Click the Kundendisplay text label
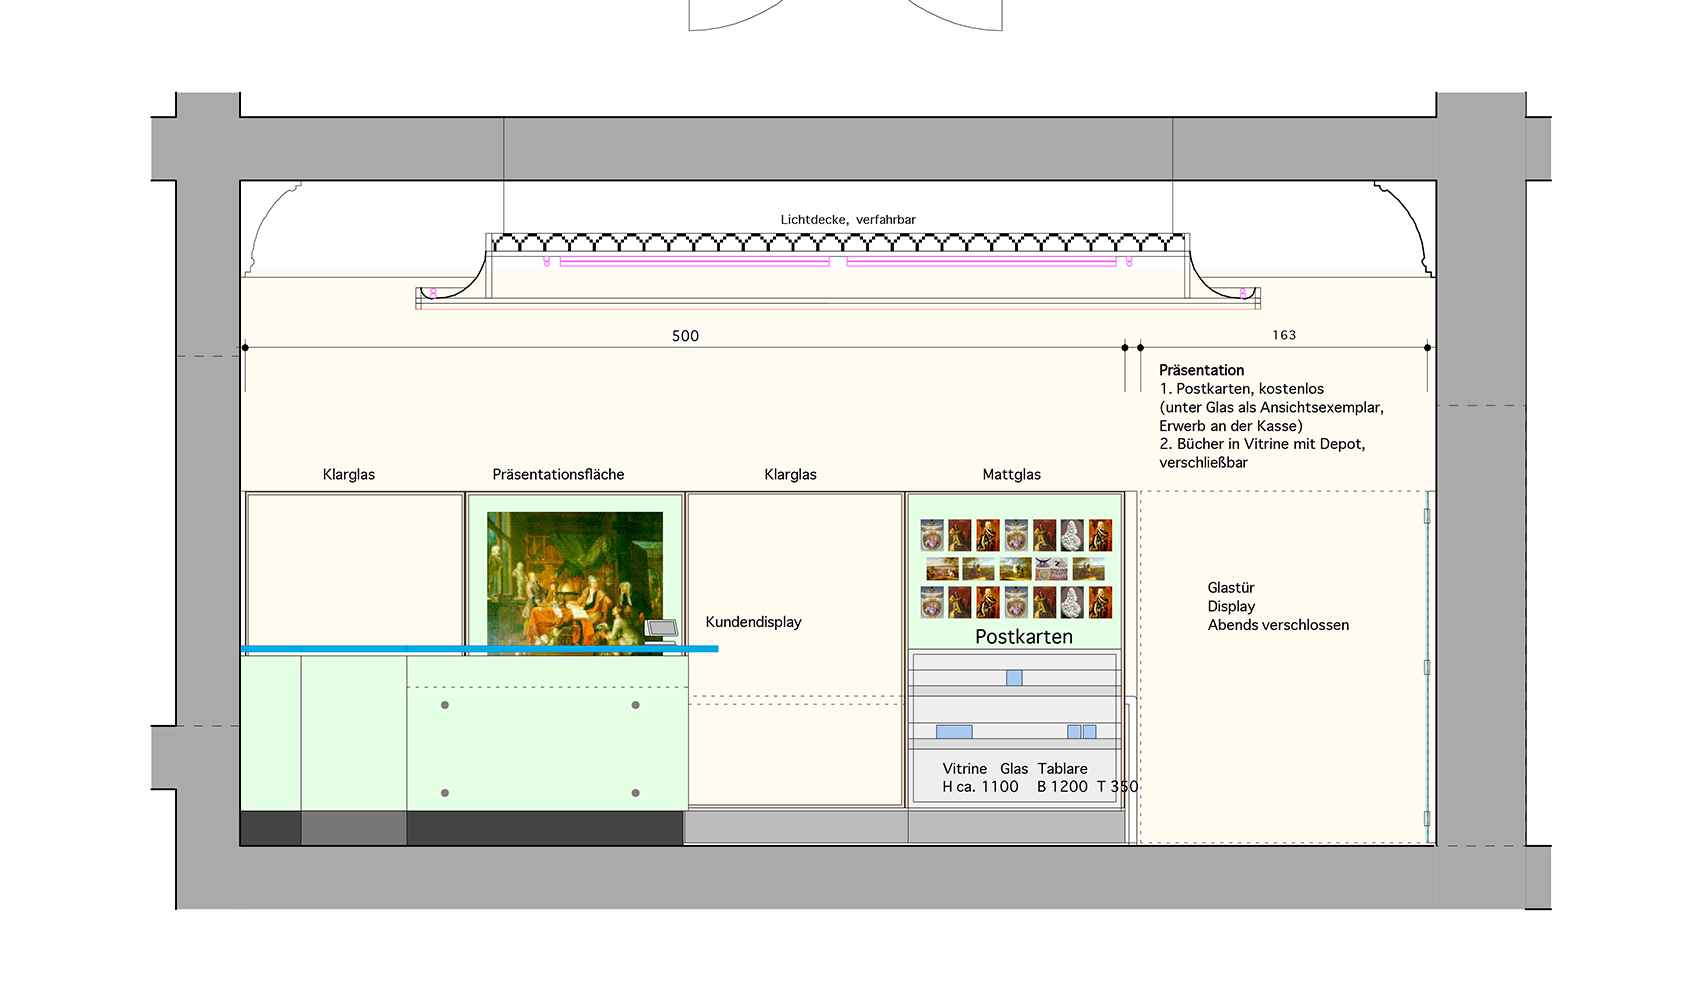 pyautogui.click(x=754, y=622)
